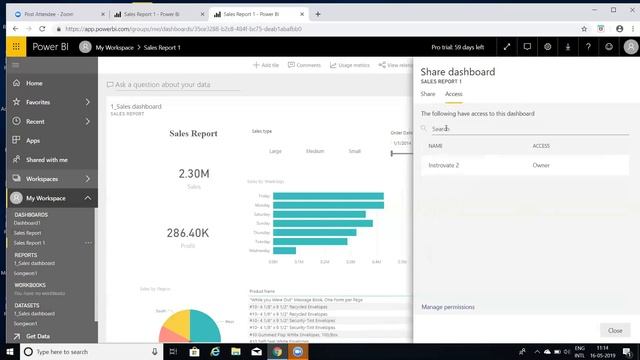Screen dimensions: 640x360
Task: Open the notifications icon in header
Action: [x=527, y=47]
